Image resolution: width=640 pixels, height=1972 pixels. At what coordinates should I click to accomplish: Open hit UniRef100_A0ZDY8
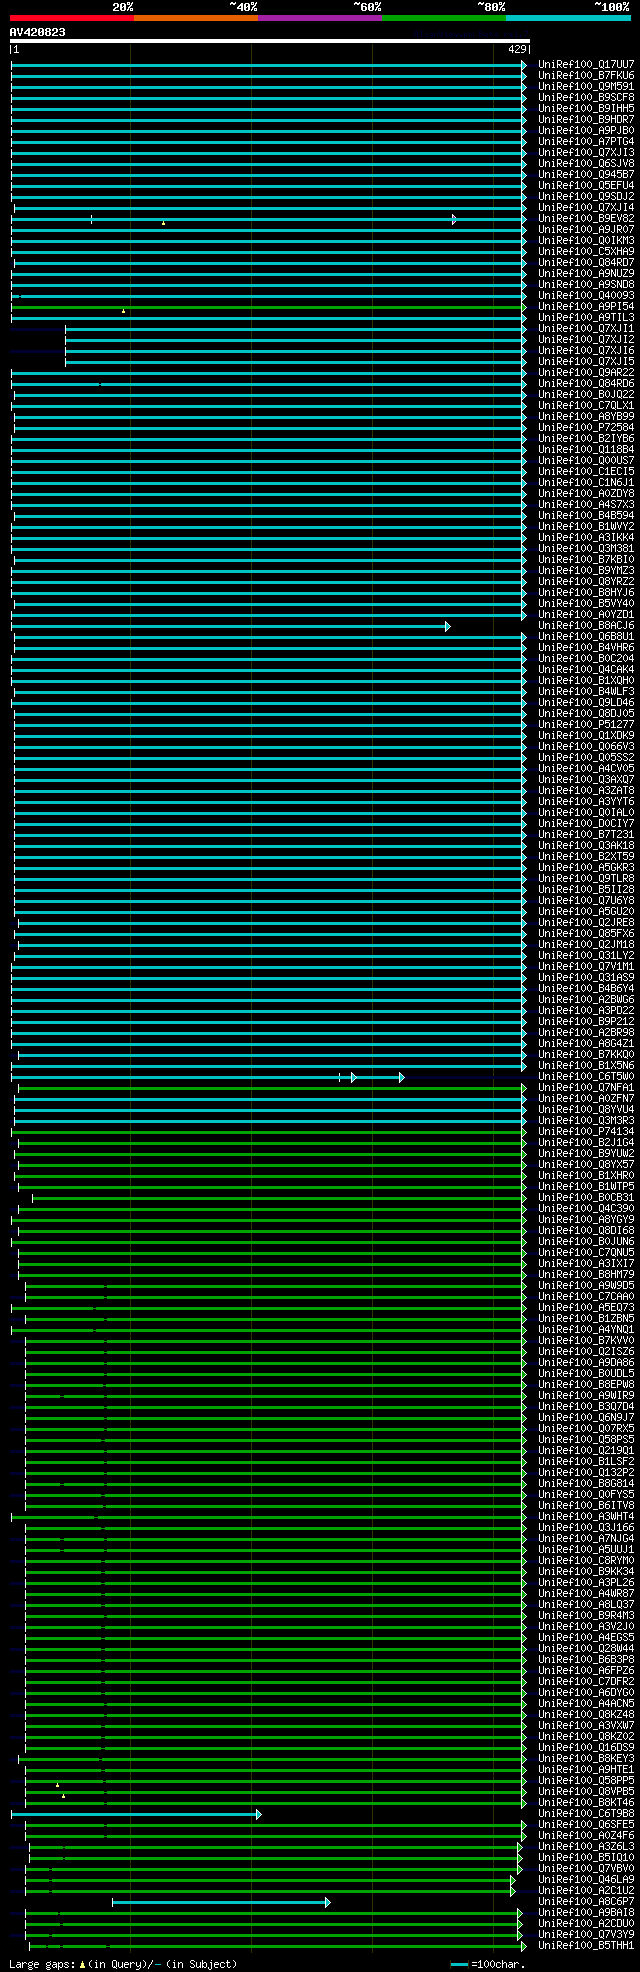(x=586, y=494)
